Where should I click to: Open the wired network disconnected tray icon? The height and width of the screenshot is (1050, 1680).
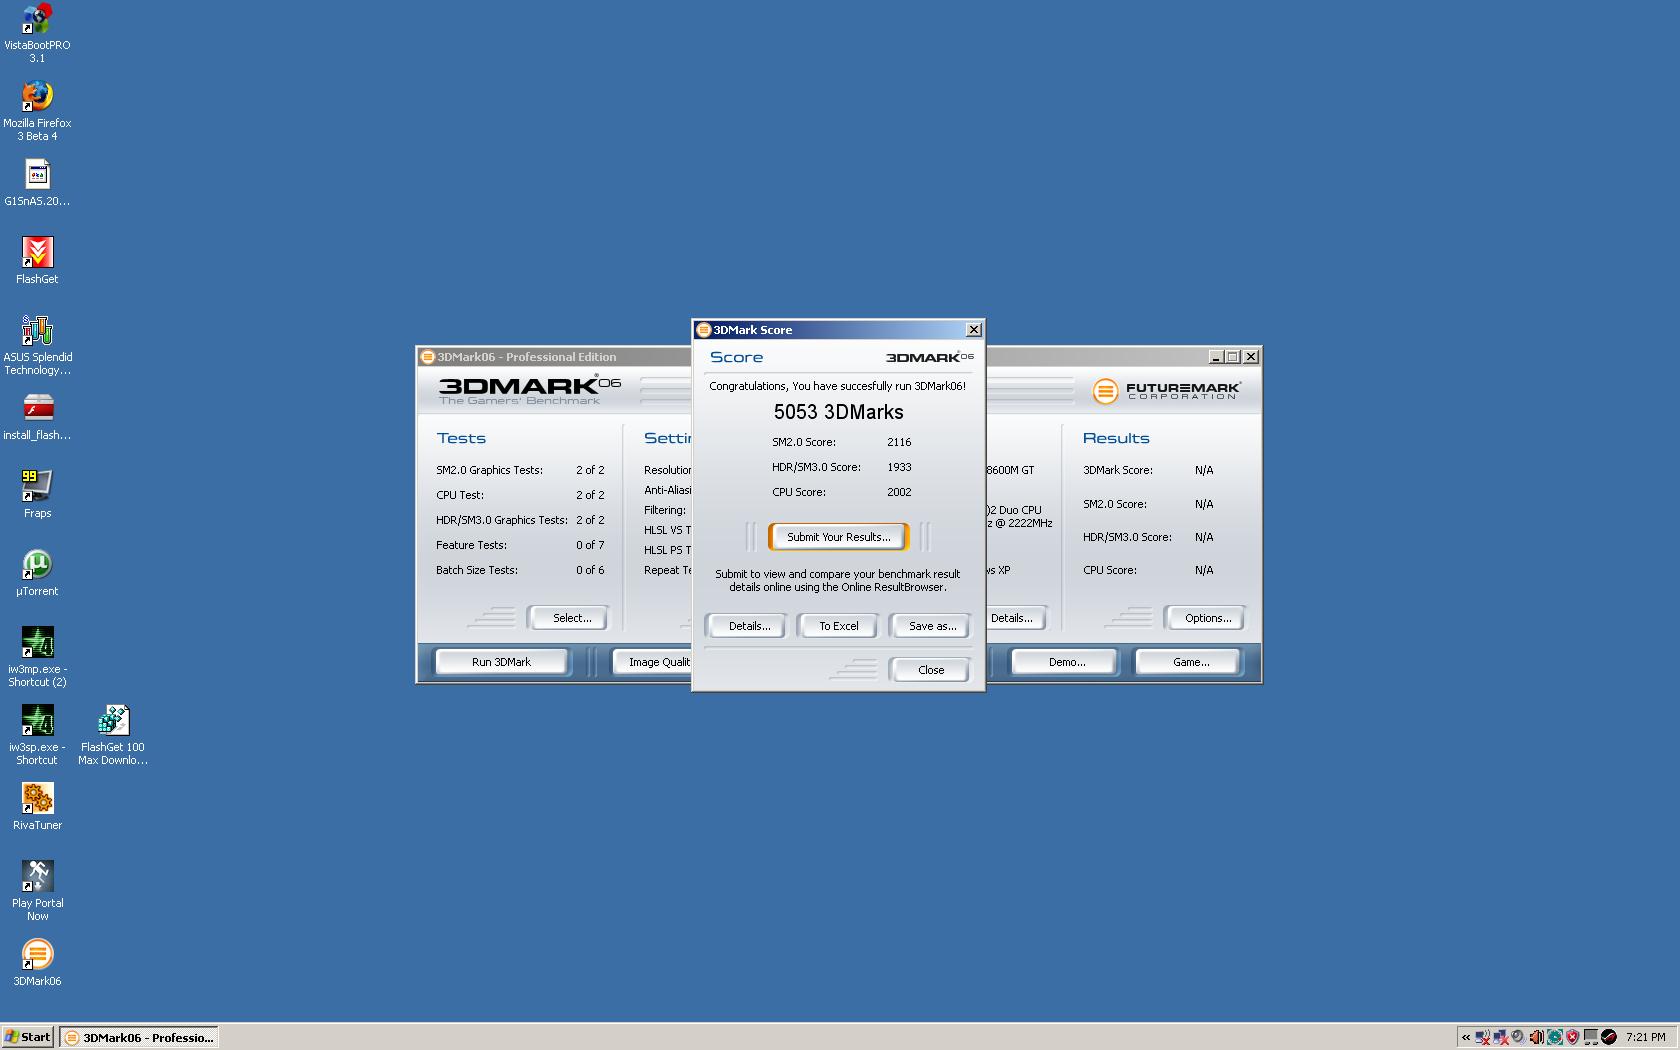pos(1500,1037)
